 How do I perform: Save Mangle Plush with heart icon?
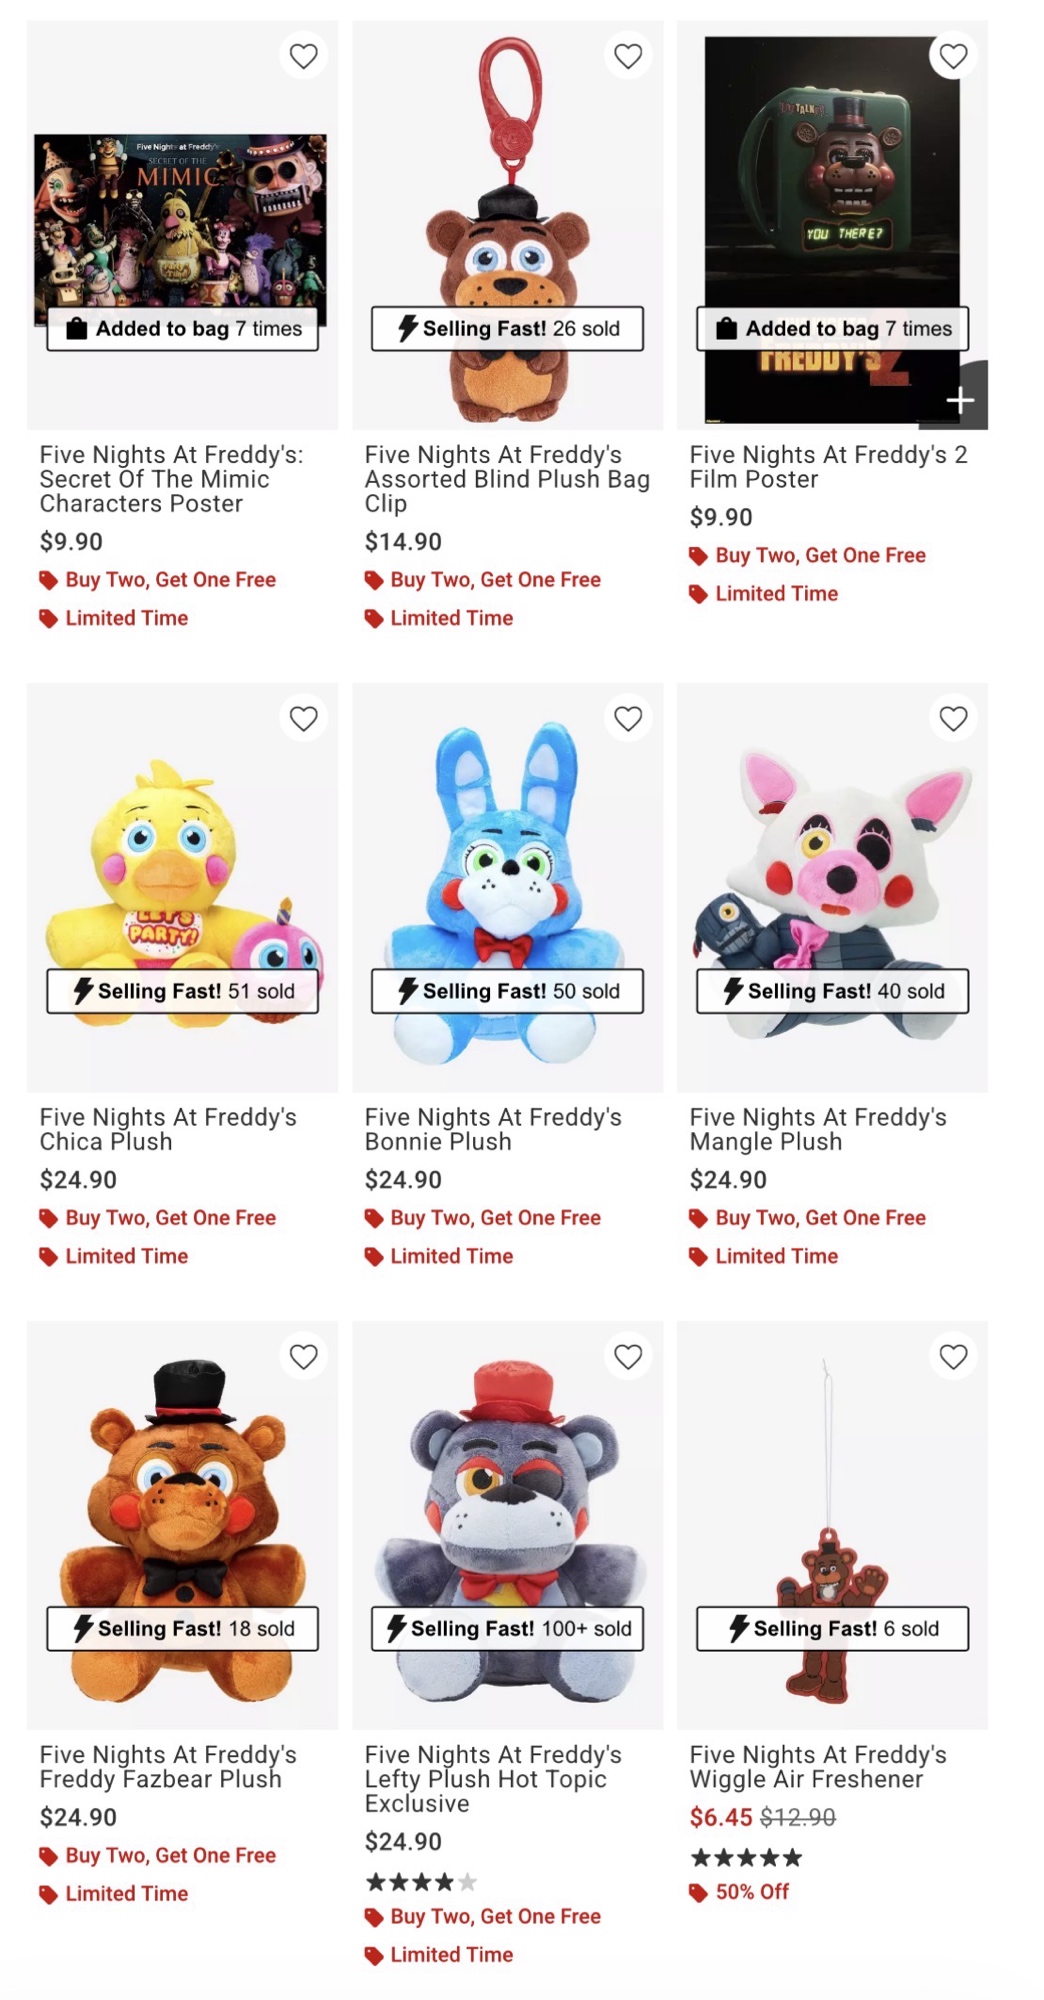953,718
